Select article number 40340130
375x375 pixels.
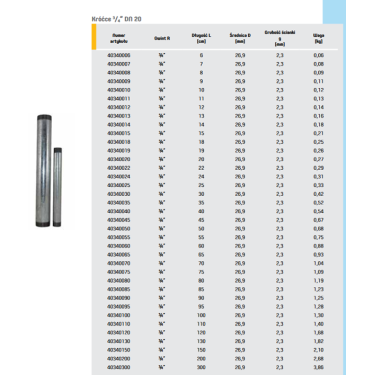click(x=119, y=341)
